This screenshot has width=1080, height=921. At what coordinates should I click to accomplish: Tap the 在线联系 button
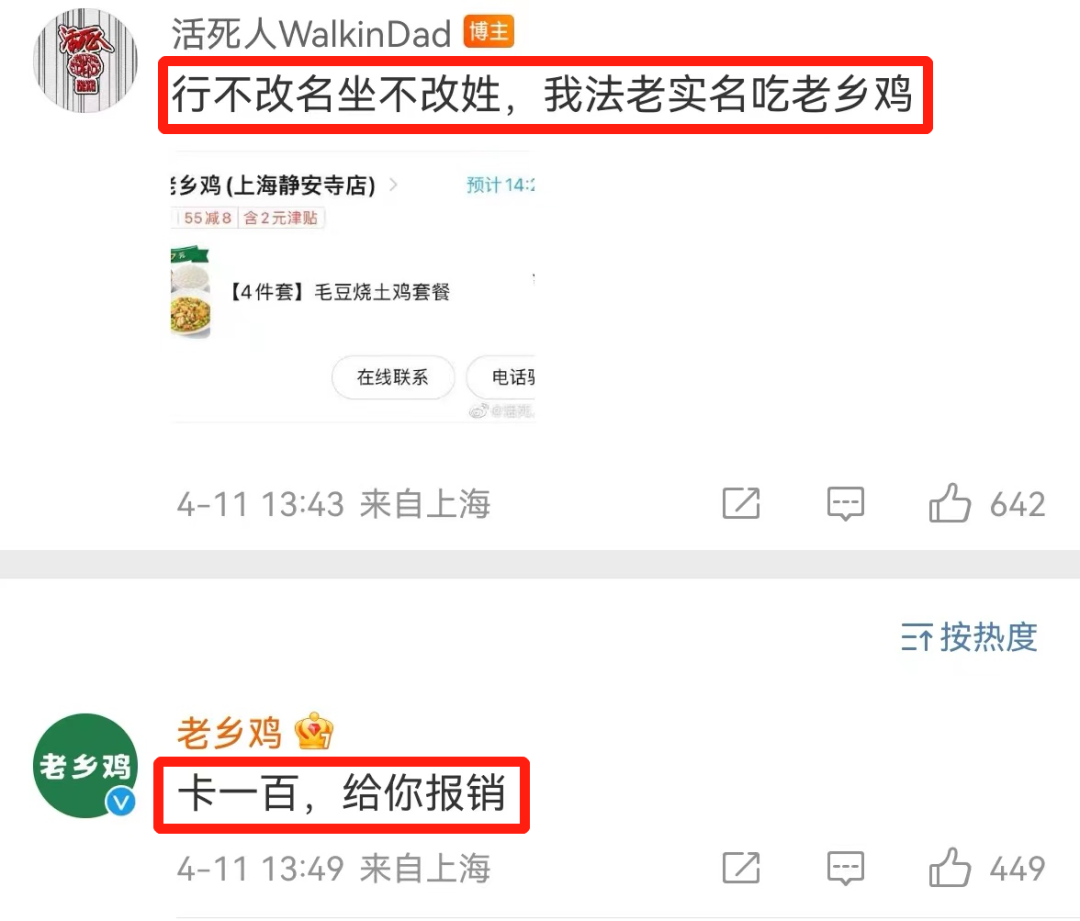click(393, 377)
